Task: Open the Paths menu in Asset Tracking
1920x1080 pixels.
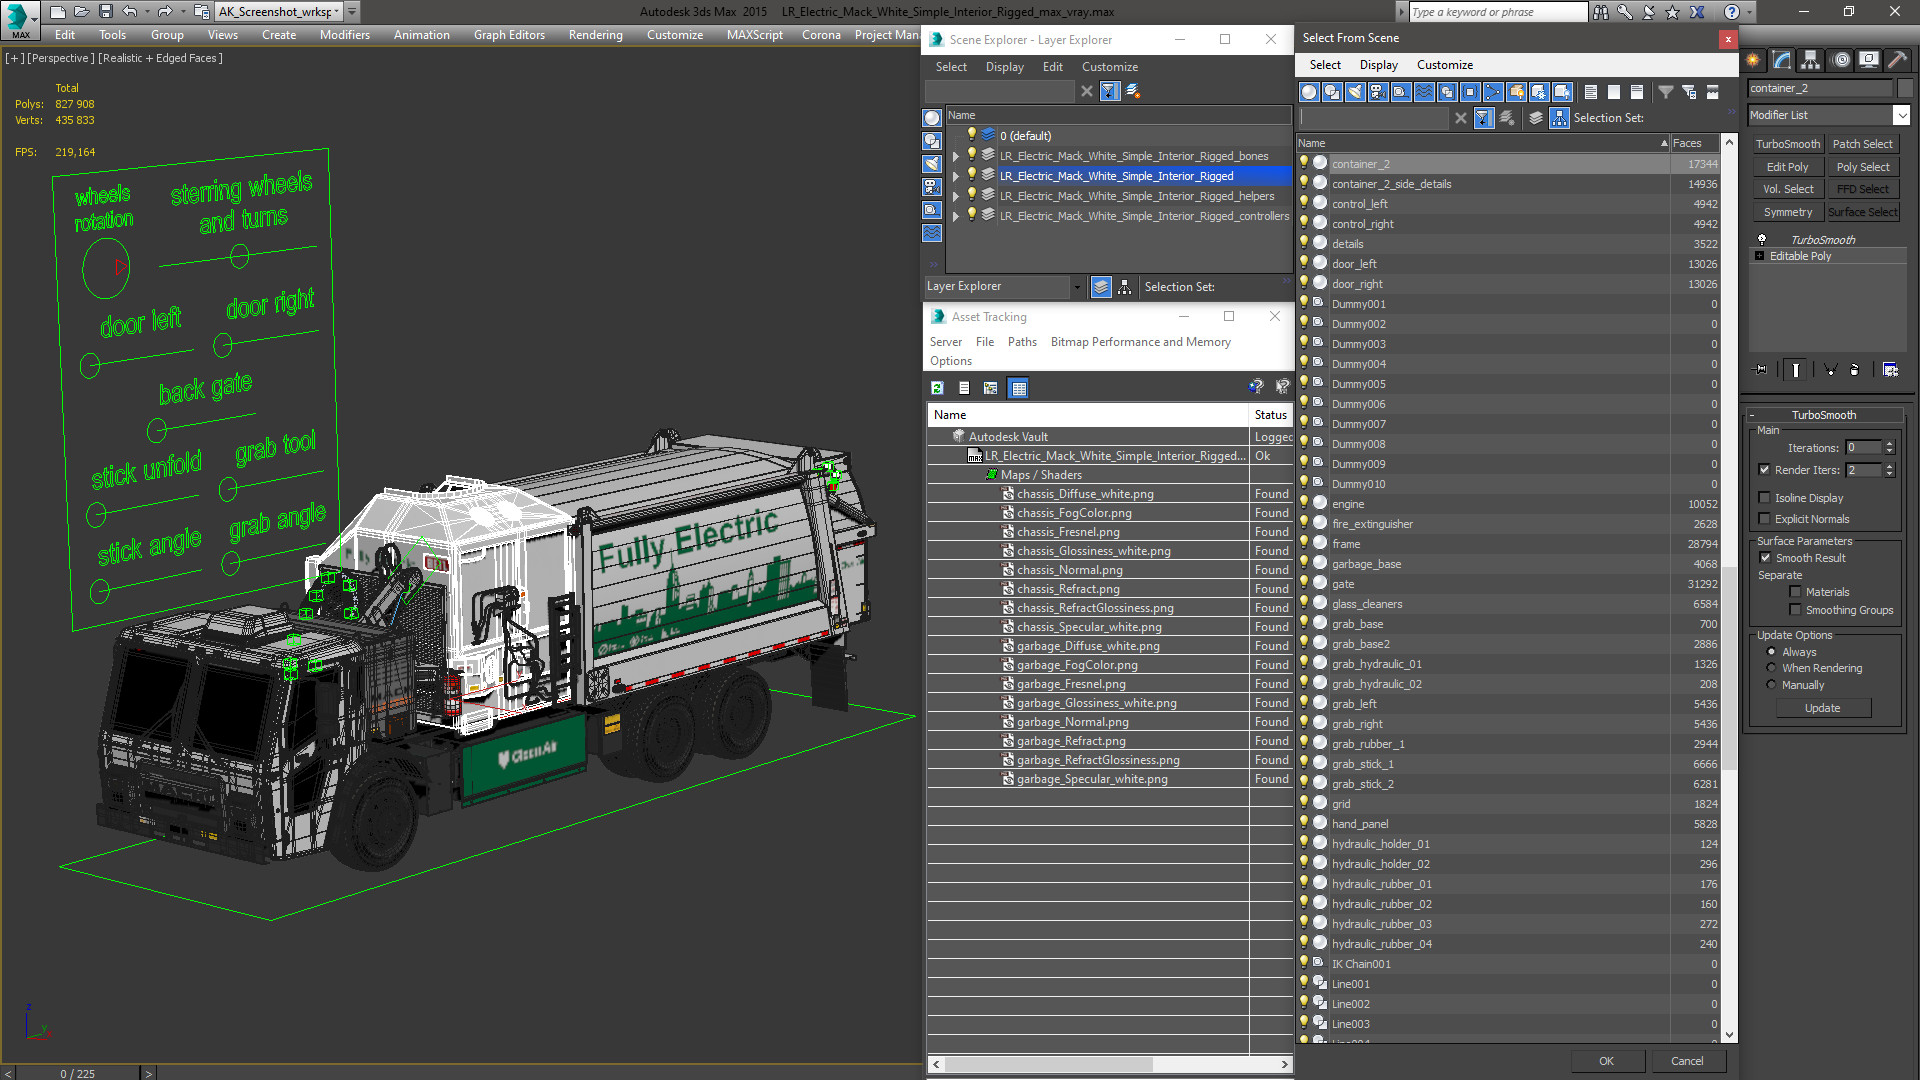Action: click(1022, 342)
